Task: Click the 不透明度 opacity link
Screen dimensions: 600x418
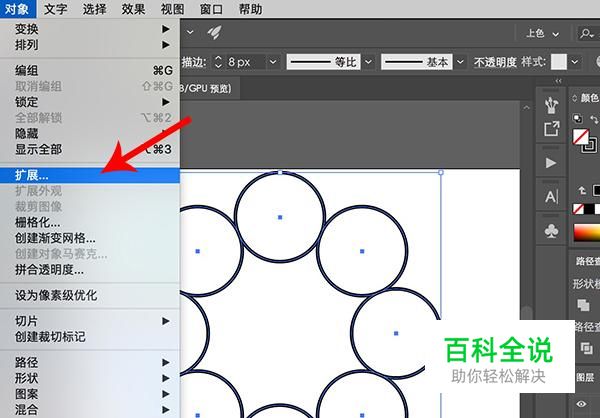Action: 495,62
